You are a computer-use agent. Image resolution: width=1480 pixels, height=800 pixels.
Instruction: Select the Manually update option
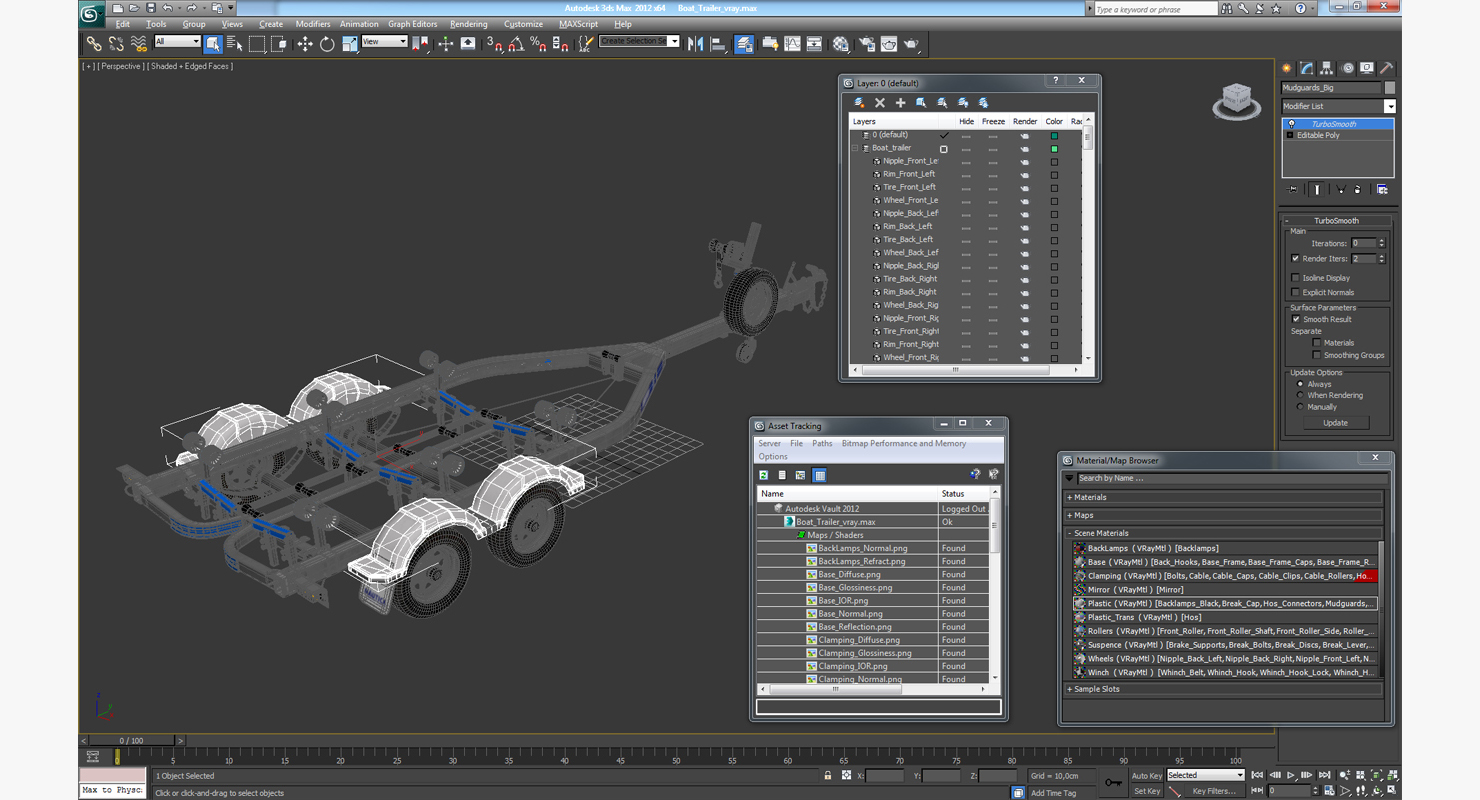[1300, 407]
